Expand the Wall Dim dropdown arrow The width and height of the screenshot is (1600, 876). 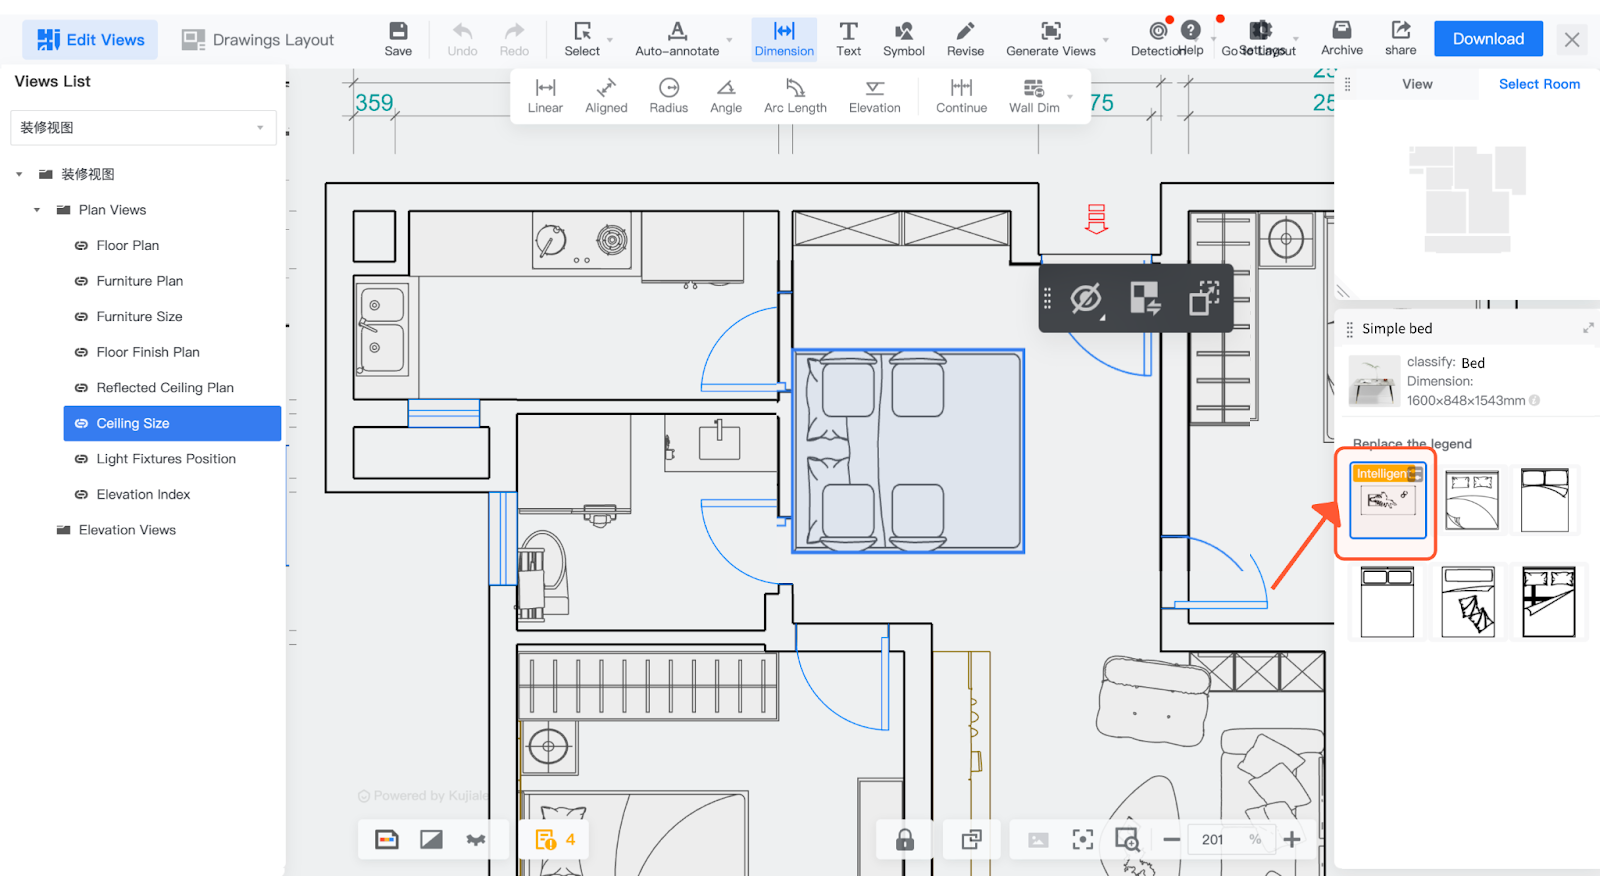pyautogui.click(x=1071, y=97)
